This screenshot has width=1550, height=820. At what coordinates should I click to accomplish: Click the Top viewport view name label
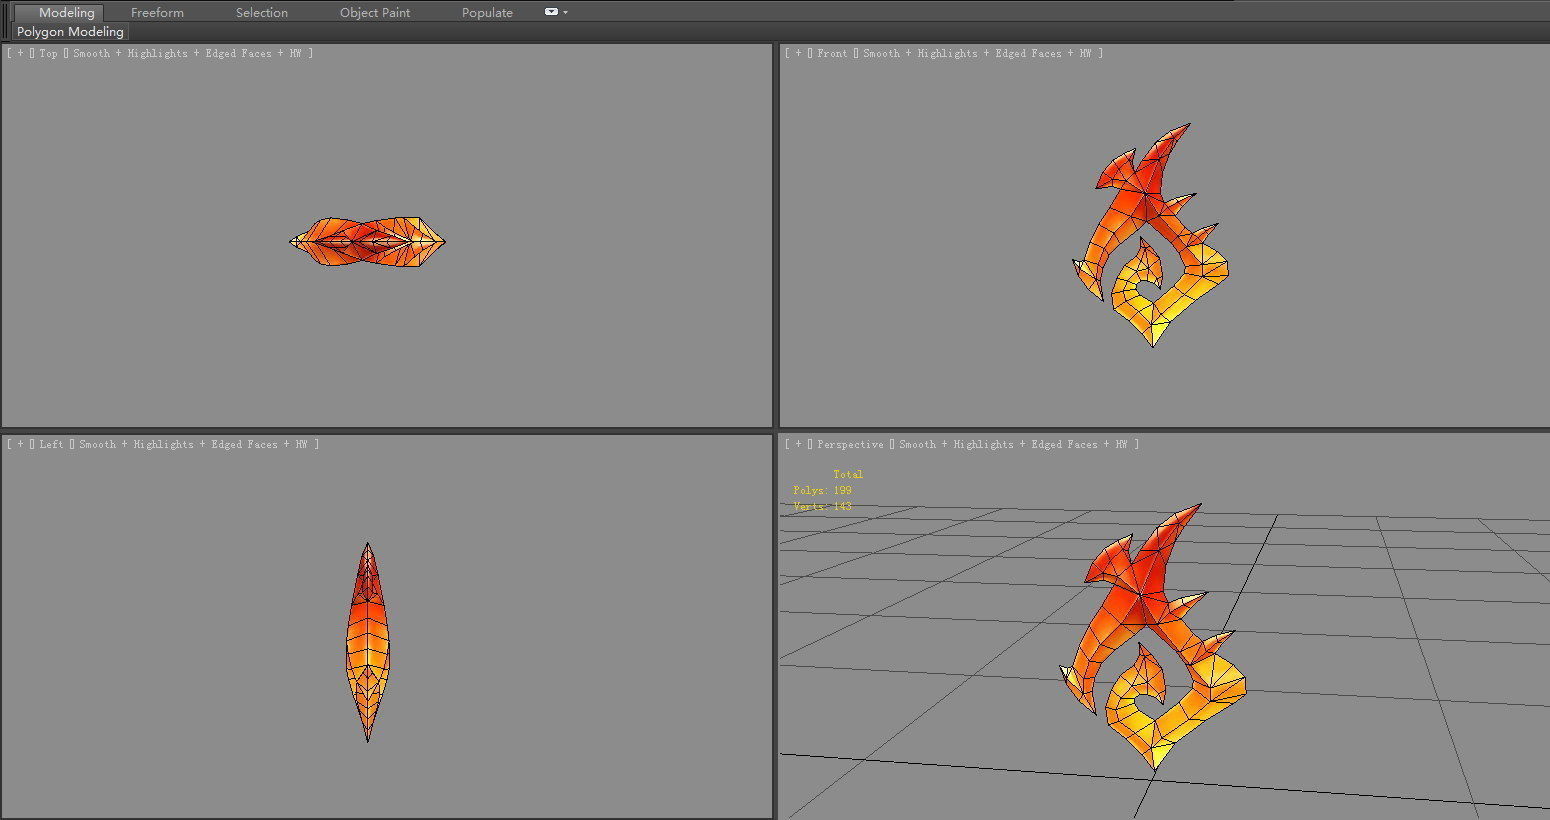tap(48, 54)
